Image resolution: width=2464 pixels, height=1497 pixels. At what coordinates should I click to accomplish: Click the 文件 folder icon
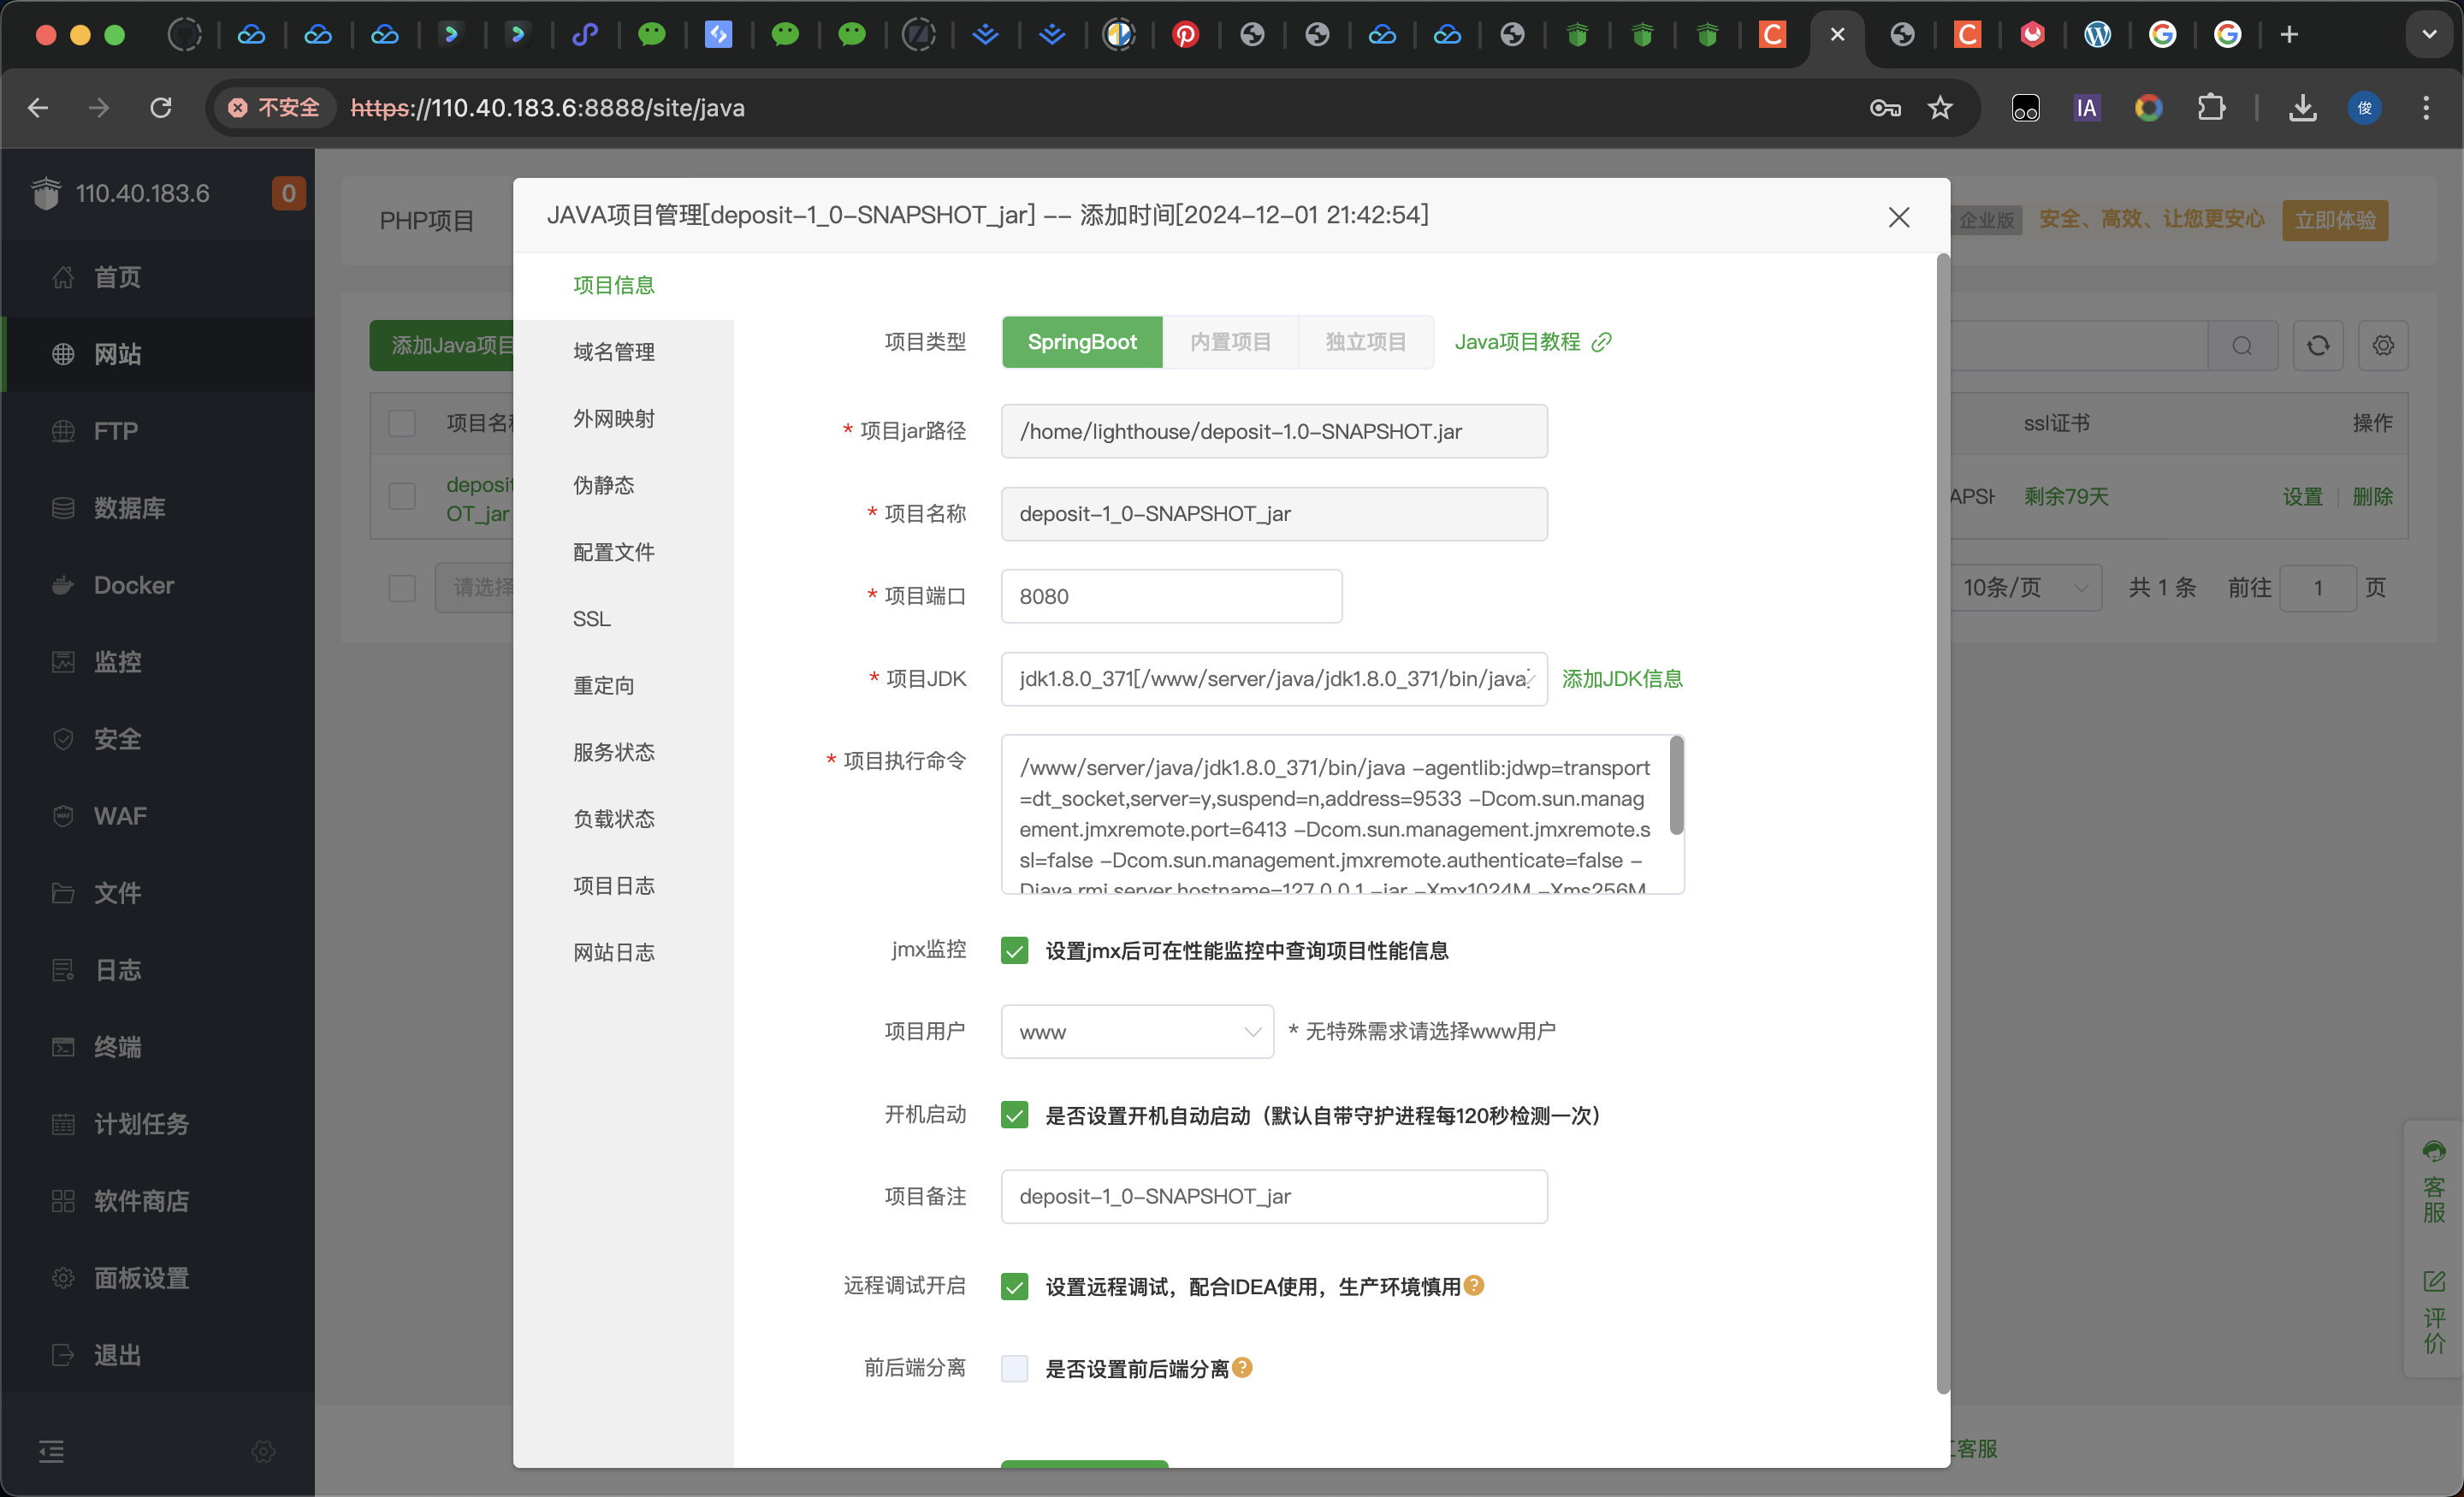pyautogui.click(x=63, y=893)
